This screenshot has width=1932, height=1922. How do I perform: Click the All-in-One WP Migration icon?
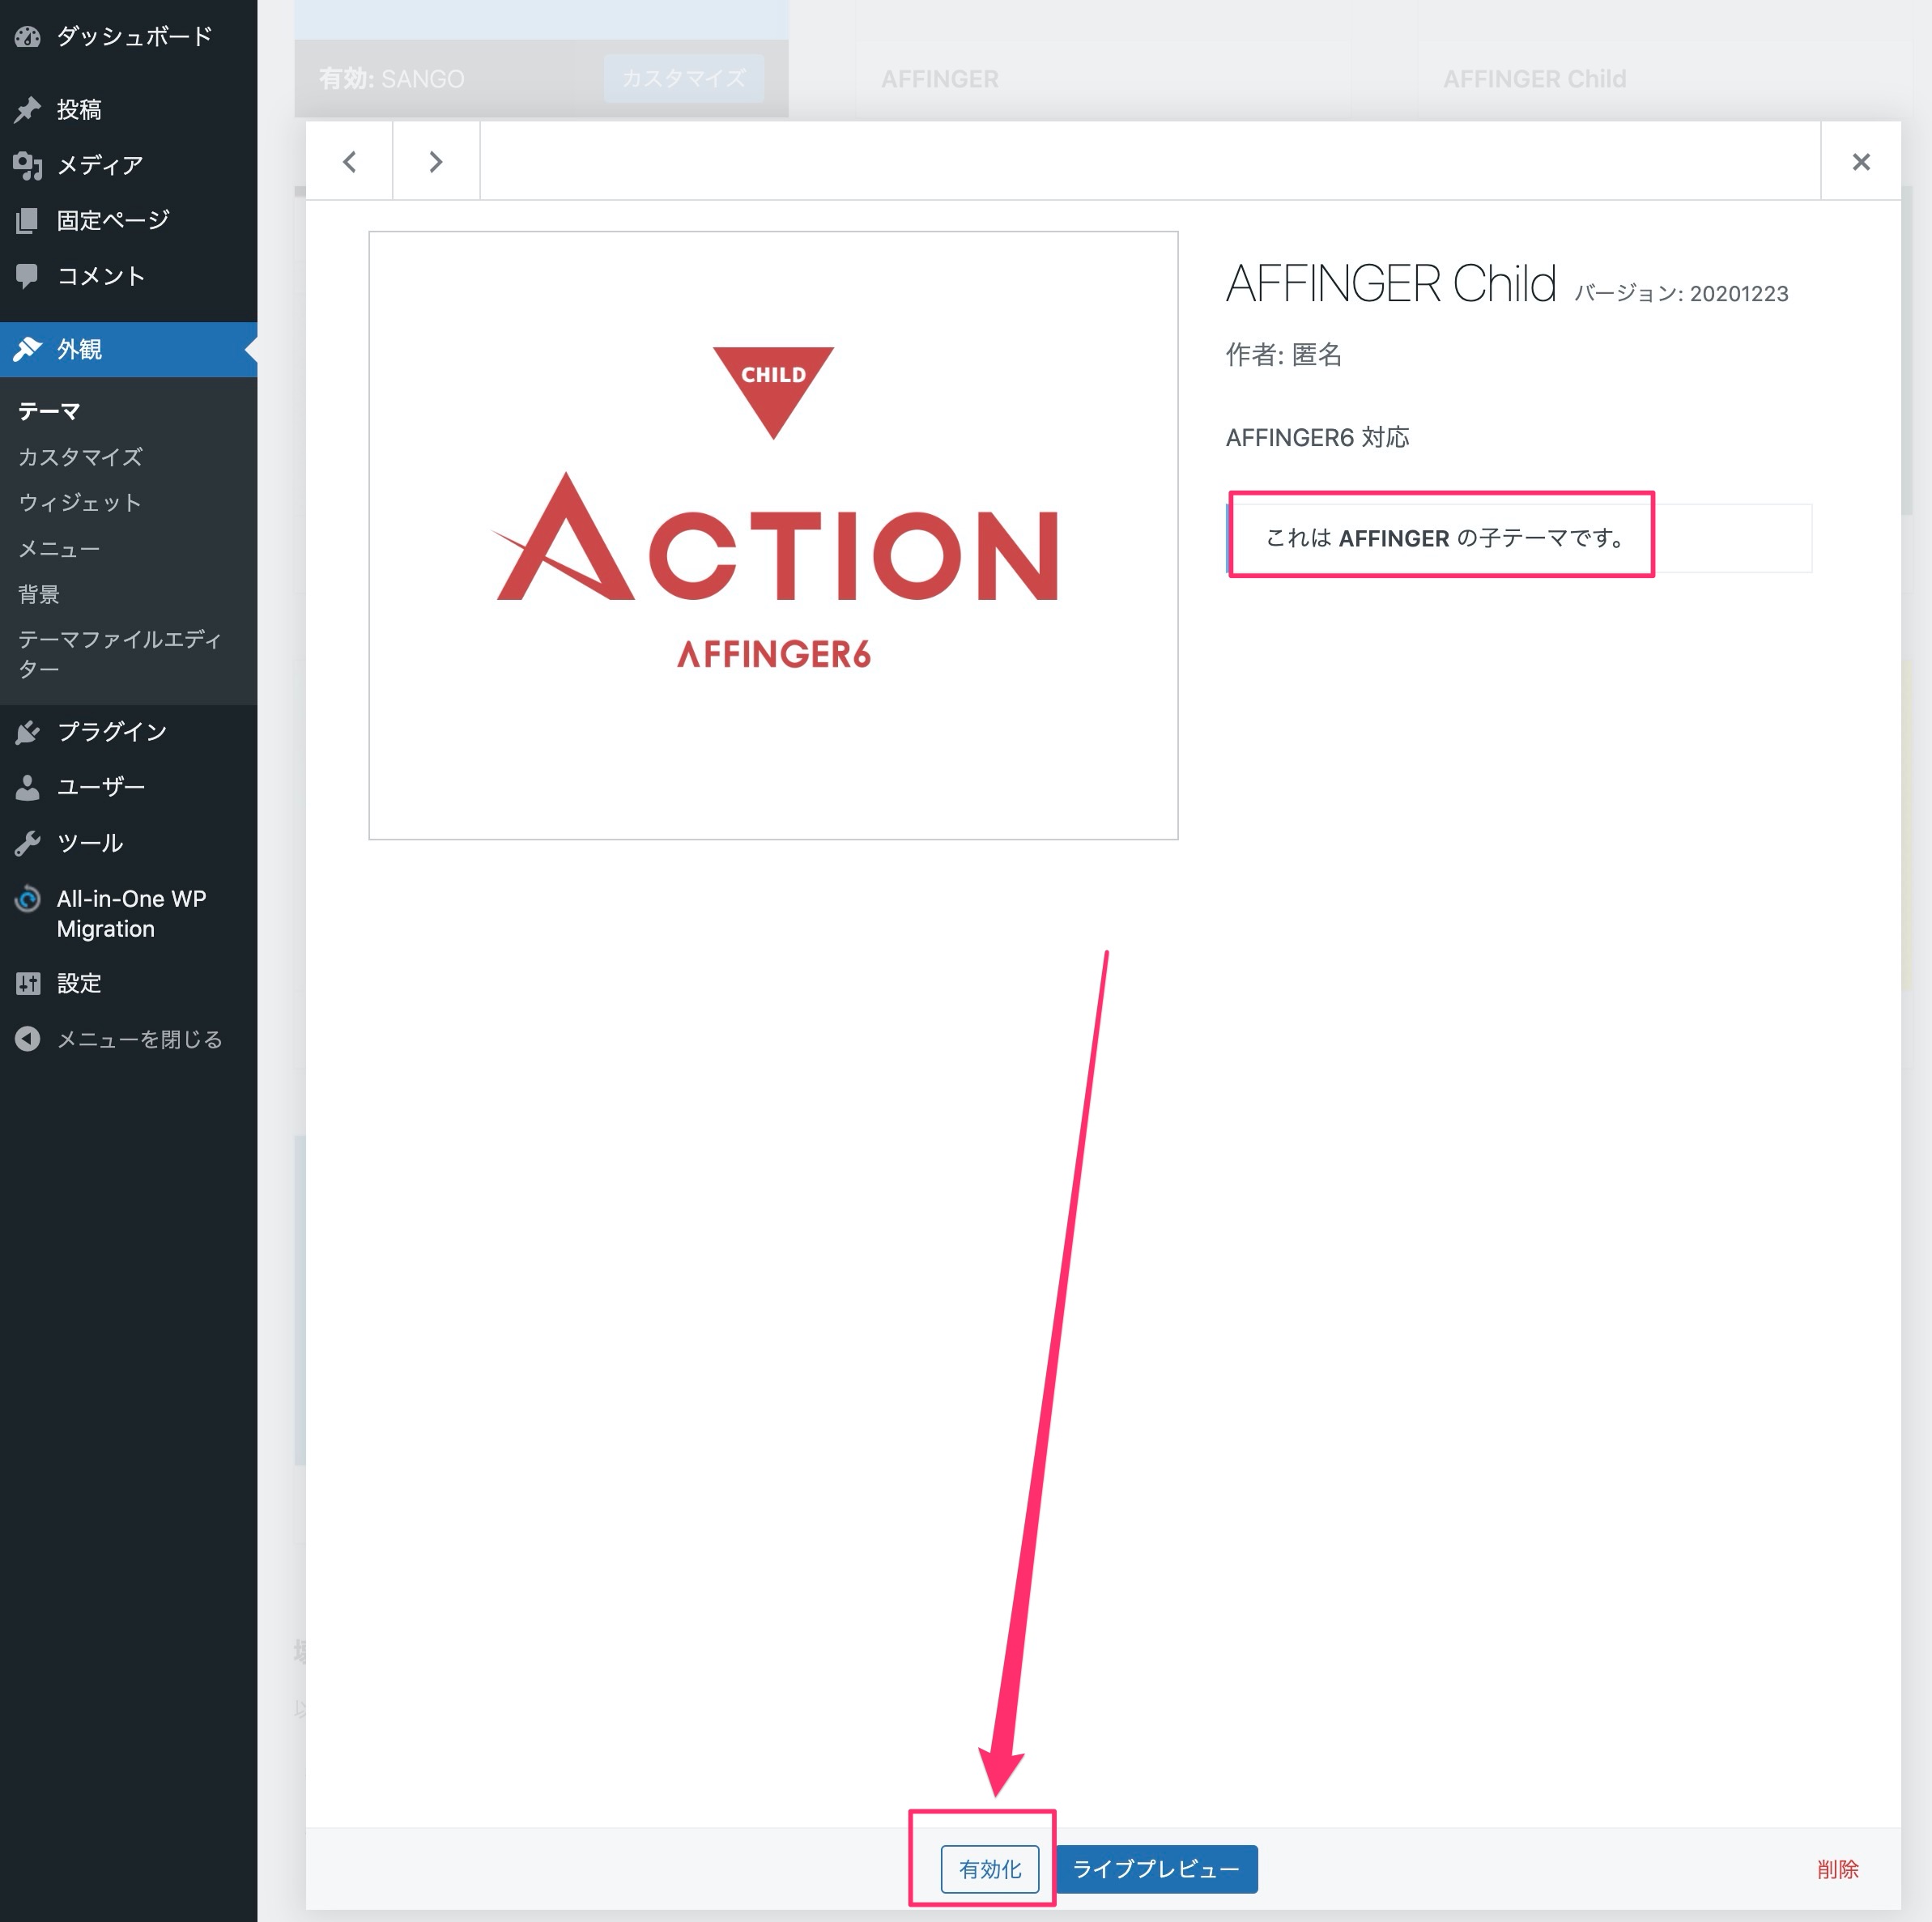coord(28,899)
